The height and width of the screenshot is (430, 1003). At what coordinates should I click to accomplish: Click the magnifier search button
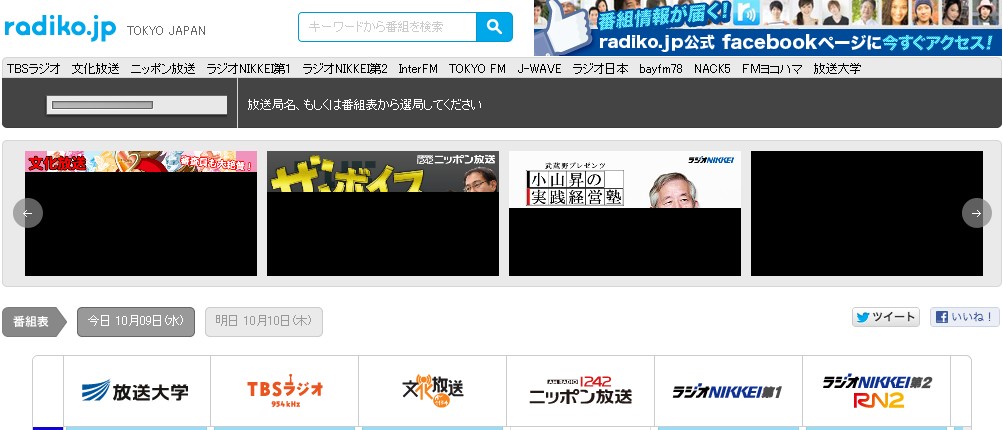[494, 27]
